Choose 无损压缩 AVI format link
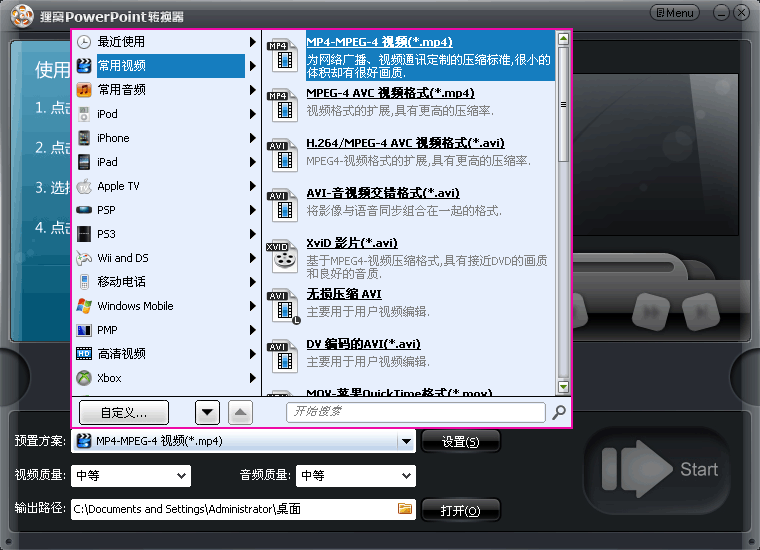760x550 pixels. [344, 294]
